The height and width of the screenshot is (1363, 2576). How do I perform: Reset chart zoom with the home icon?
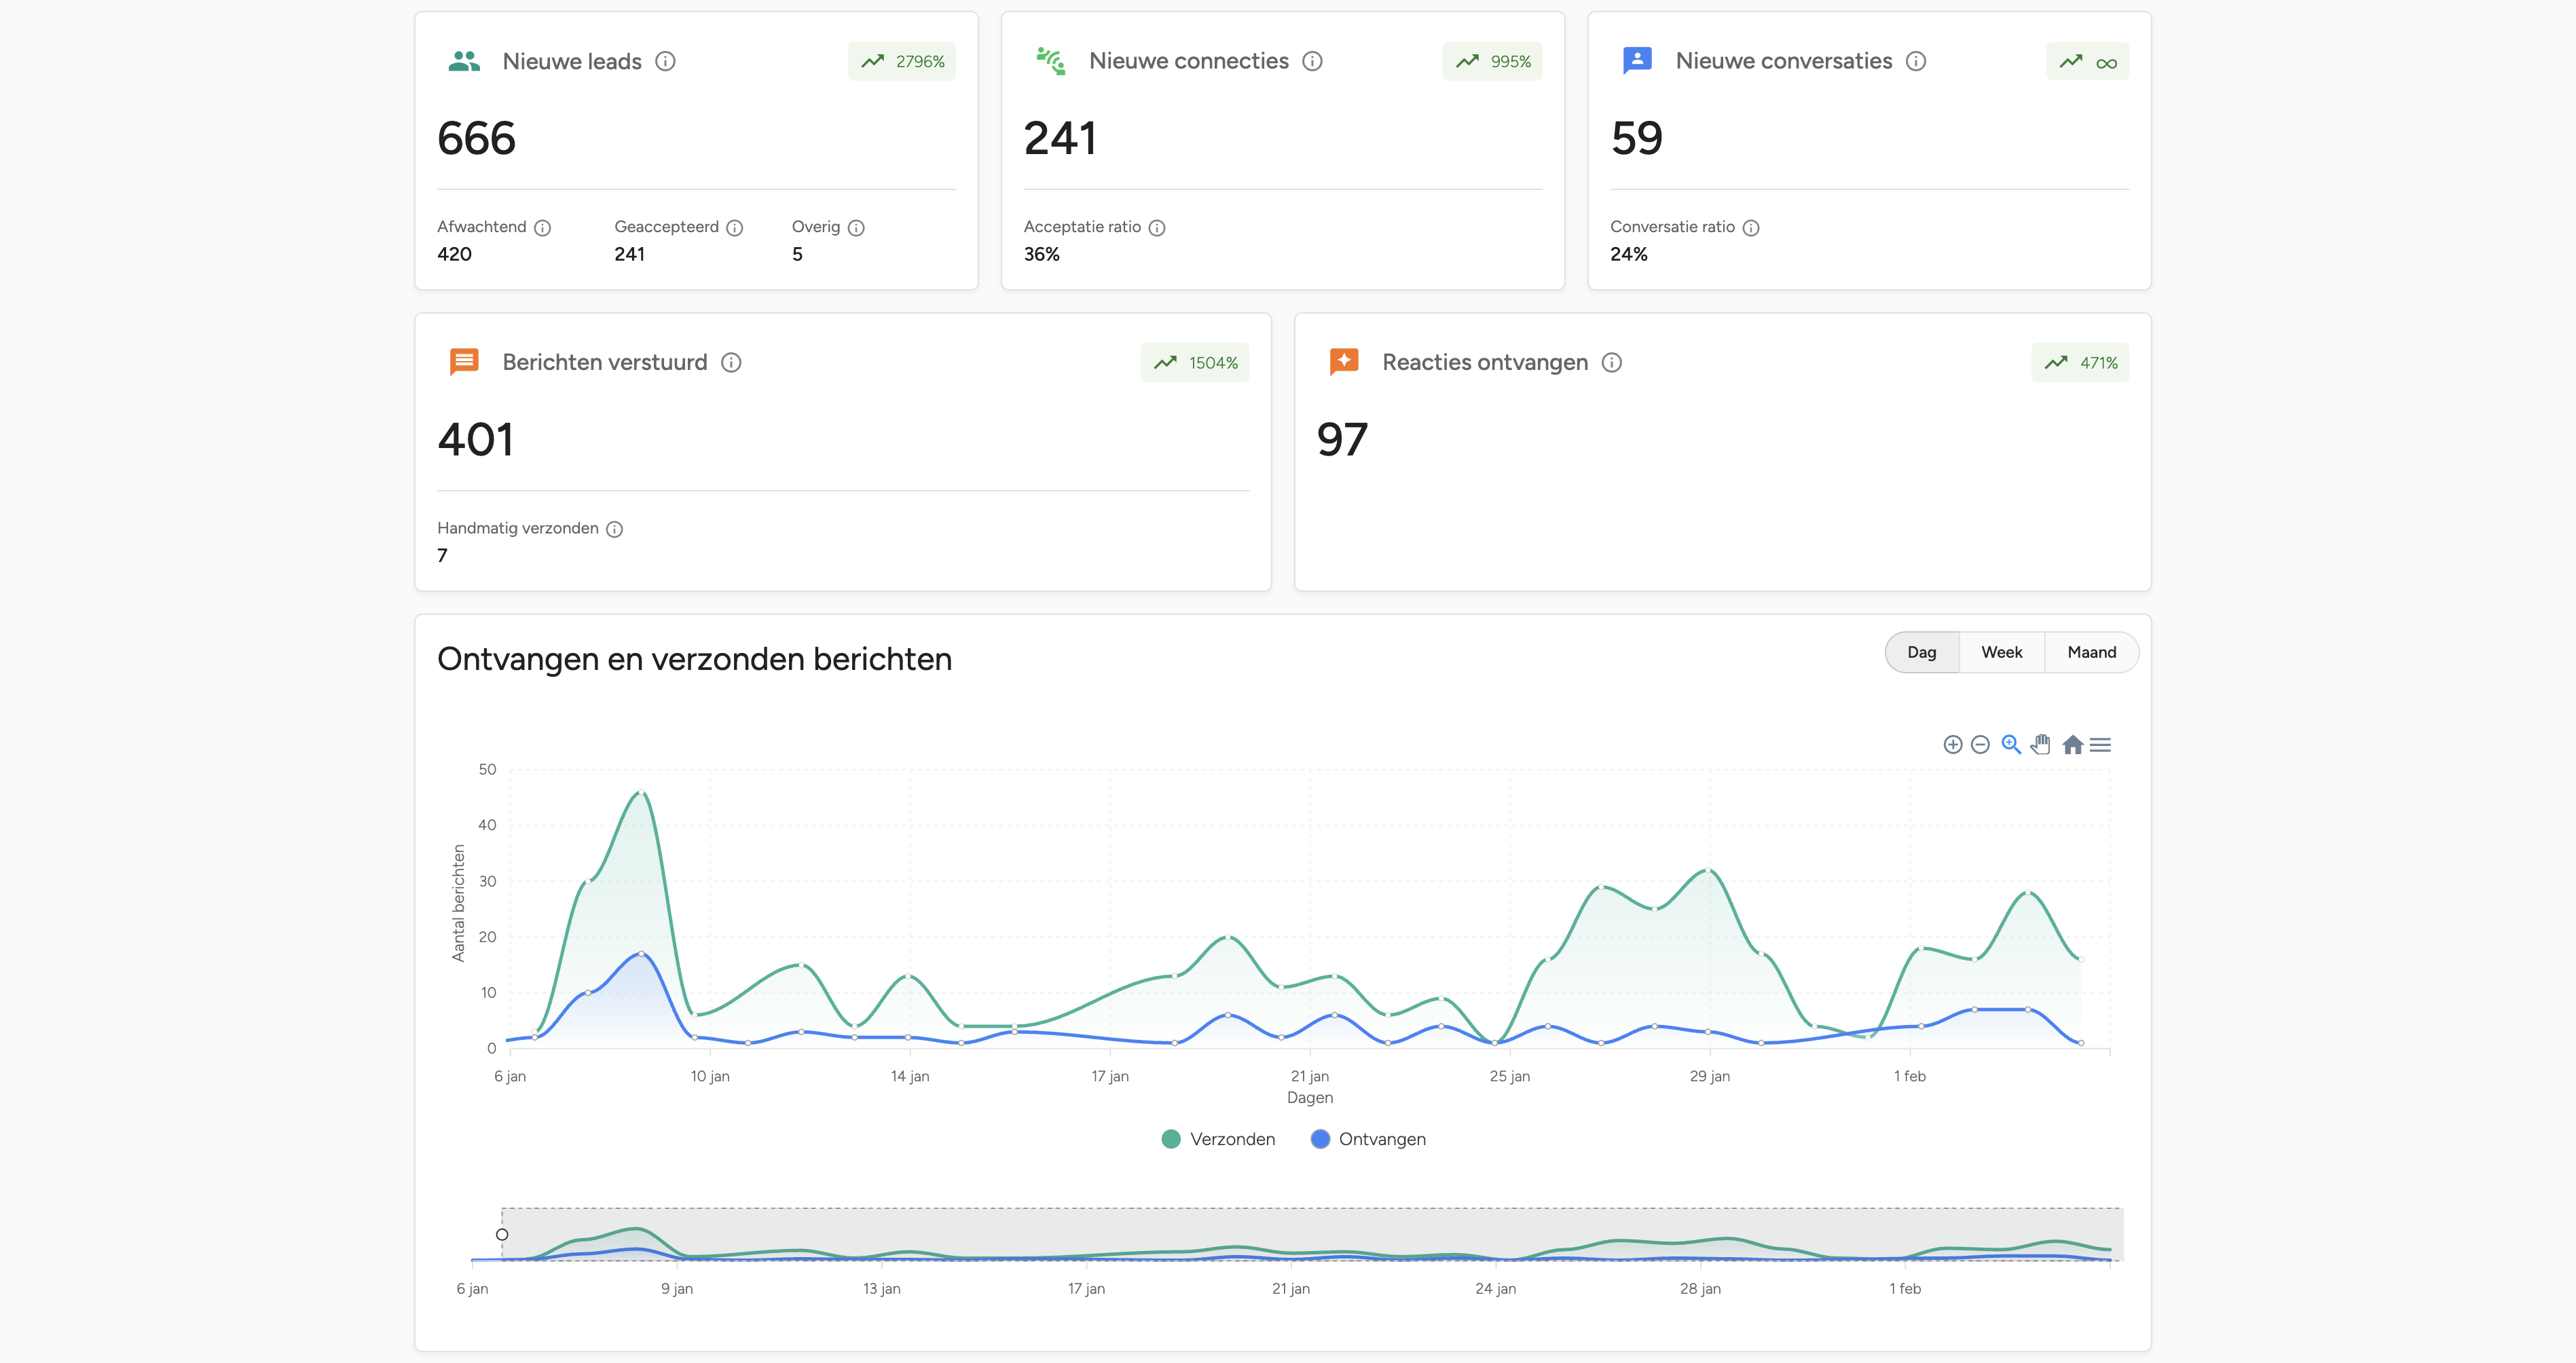click(2072, 744)
